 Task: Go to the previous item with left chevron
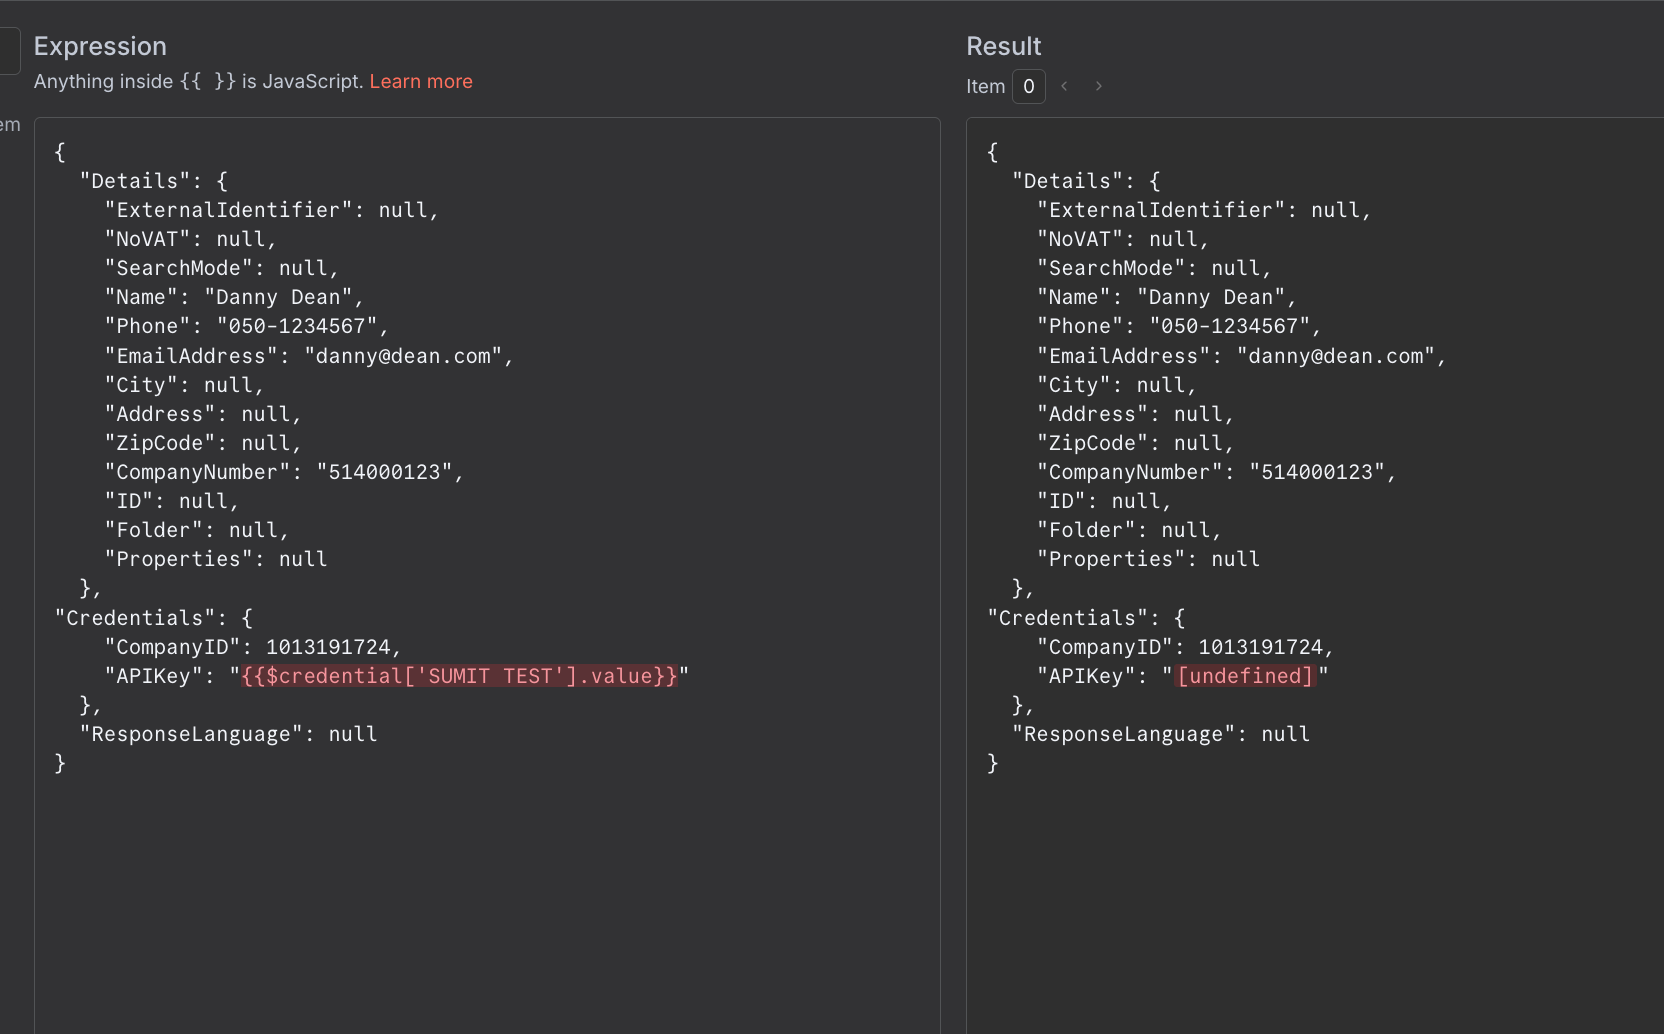(x=1064, y=86)
